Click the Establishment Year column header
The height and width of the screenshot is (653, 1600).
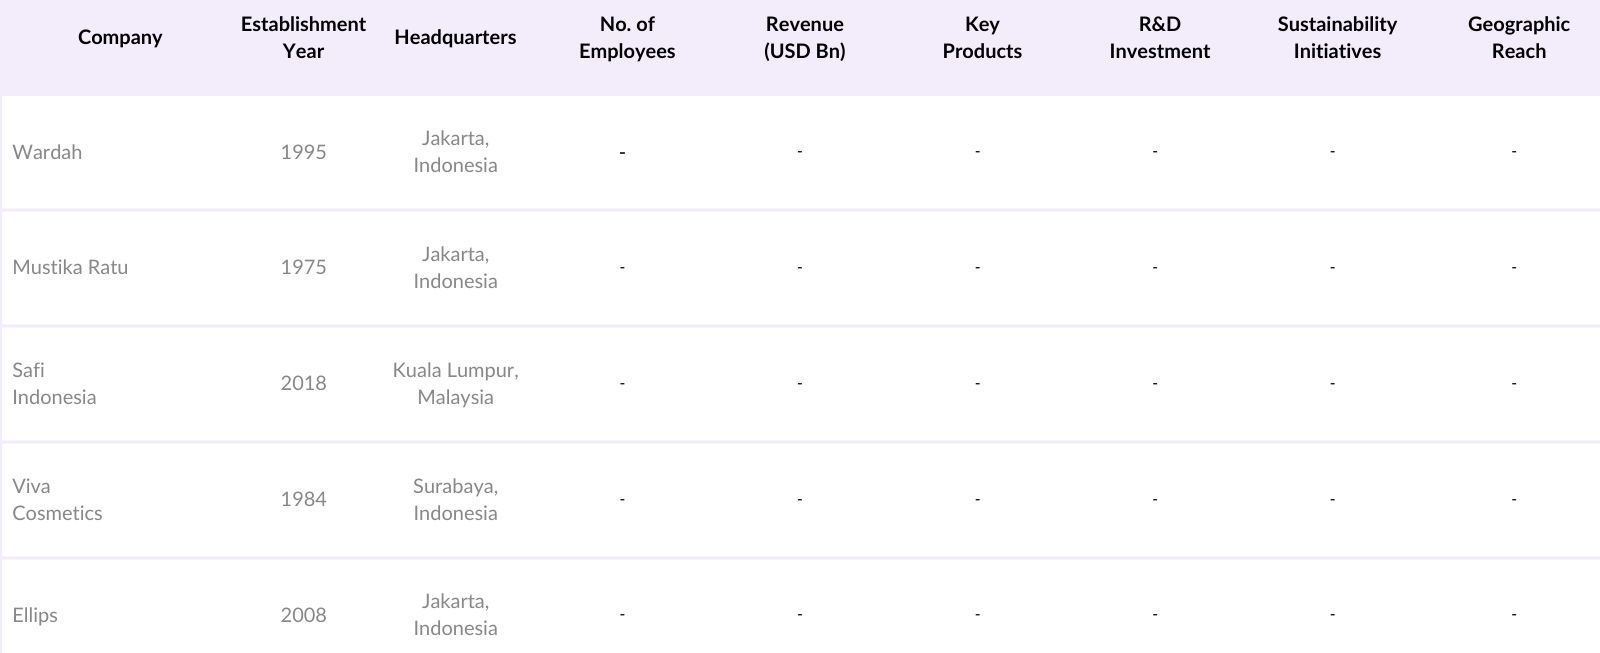303,38
